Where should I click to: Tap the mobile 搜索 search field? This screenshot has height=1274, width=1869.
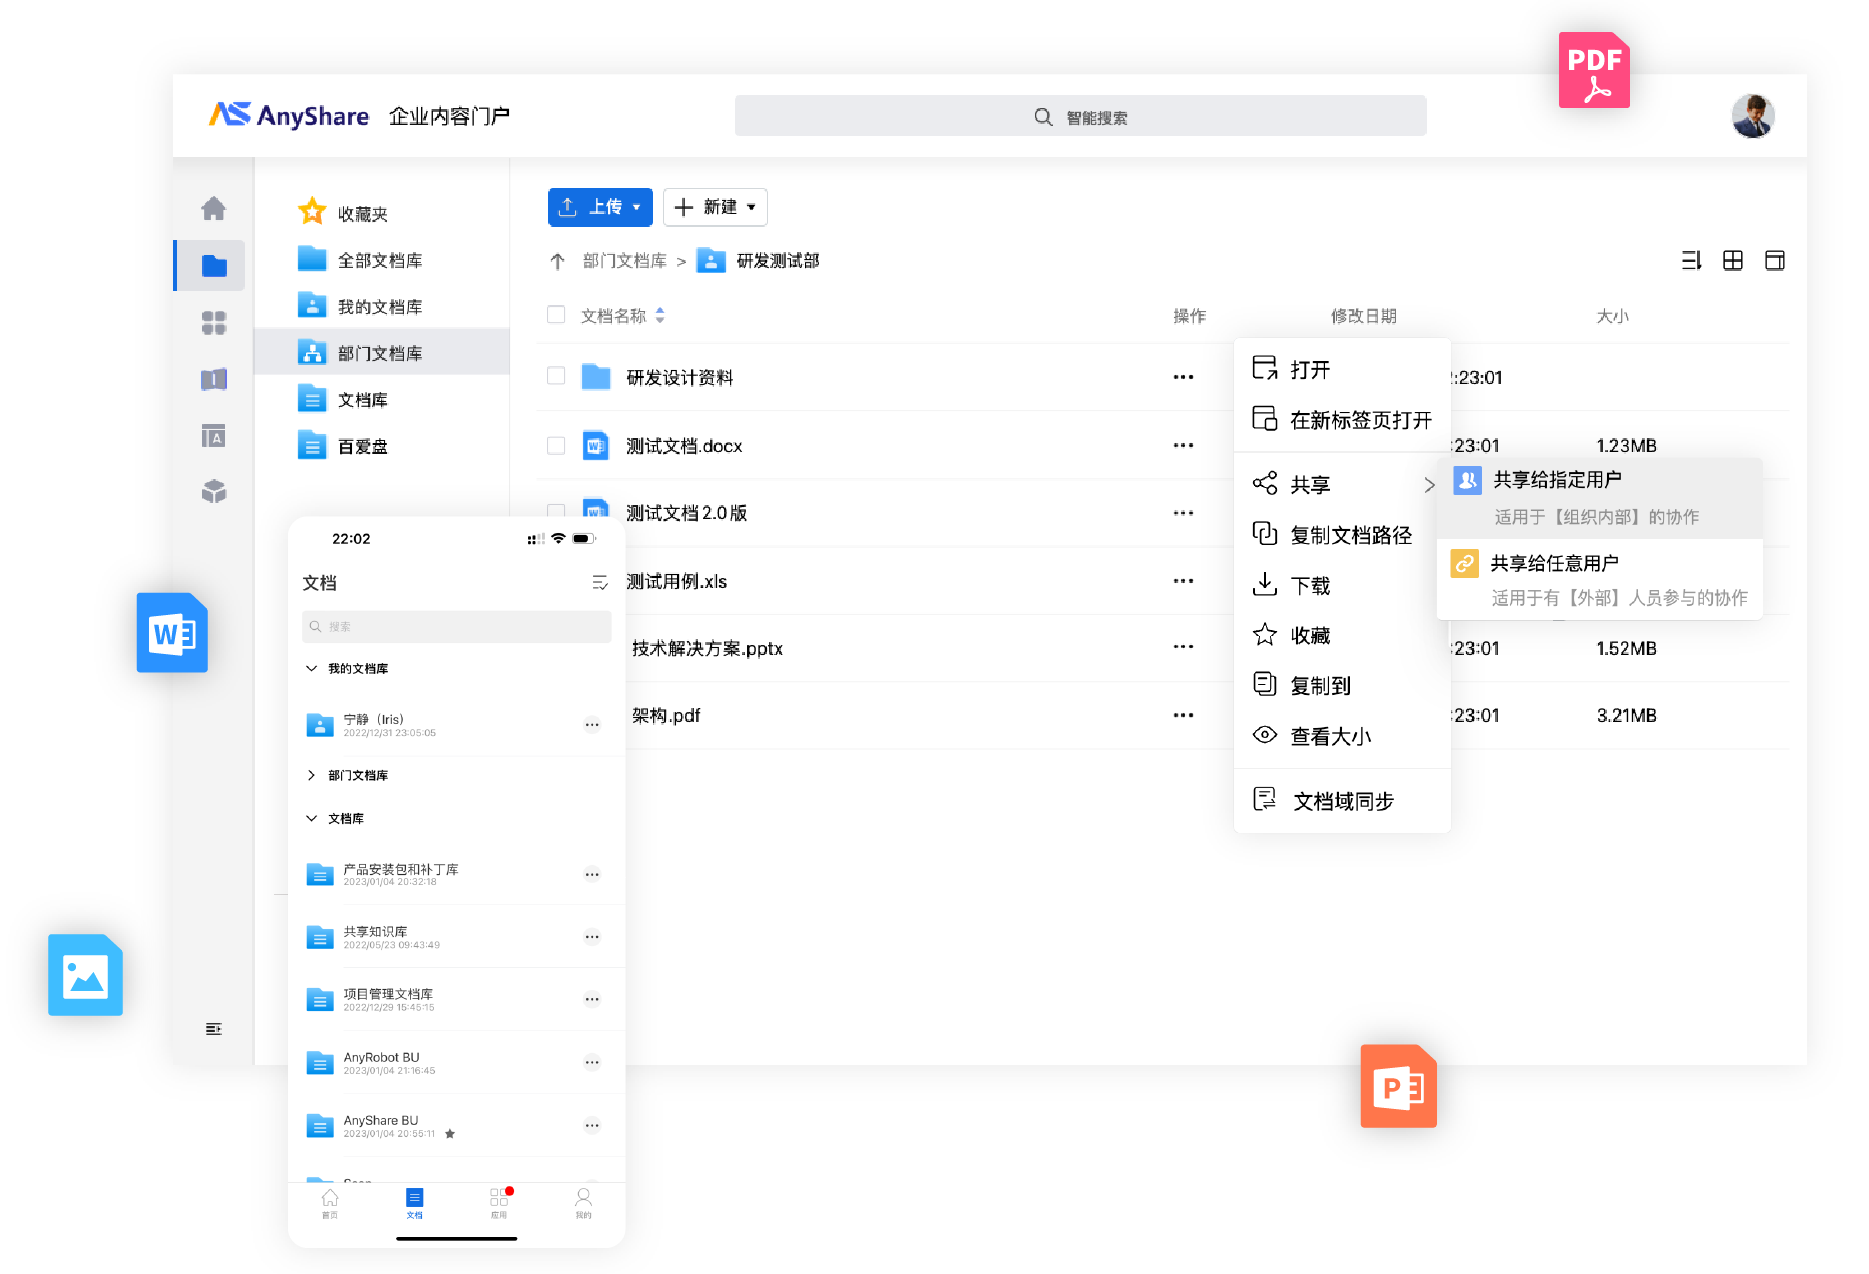(x=457, y=626)
